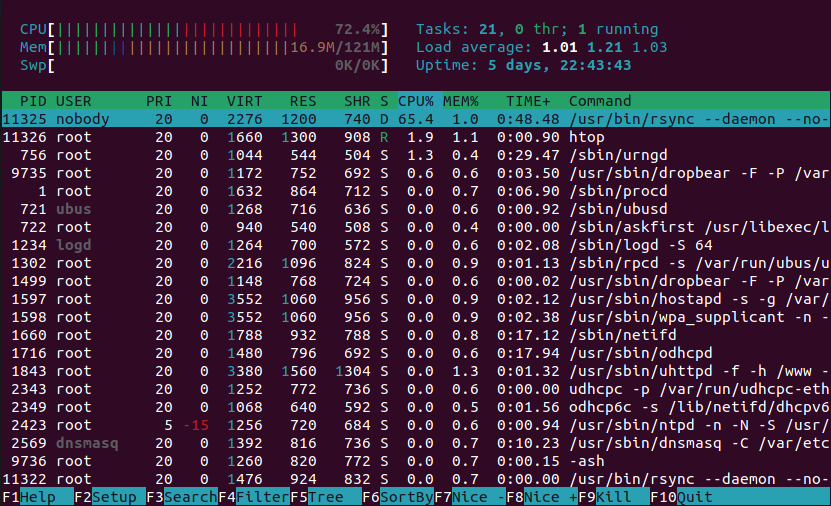Open the F6 SortBy menu
The height and width of the screenshot is (506, 831).
398,497
